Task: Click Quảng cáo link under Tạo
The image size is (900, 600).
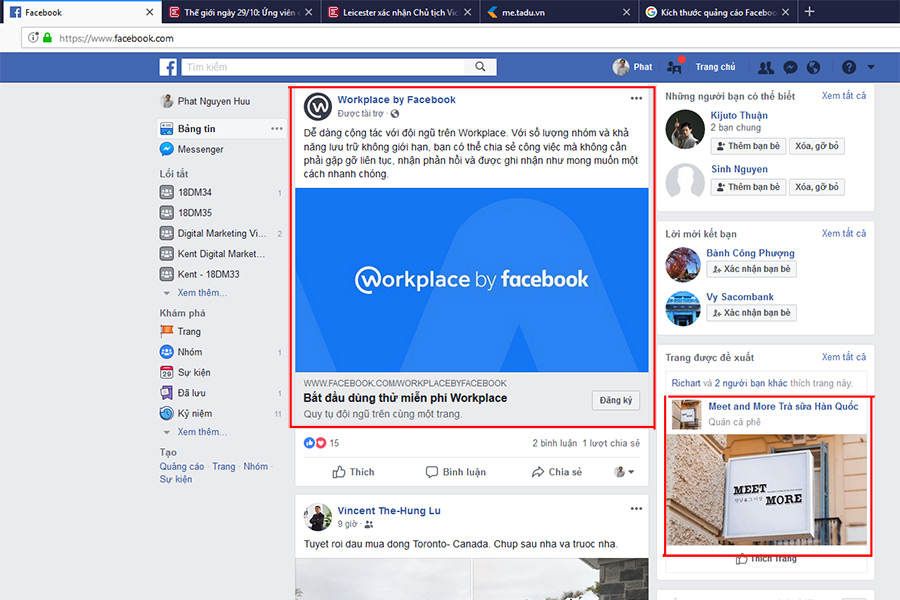Action: pyautogui.click(x=181, y=466)
